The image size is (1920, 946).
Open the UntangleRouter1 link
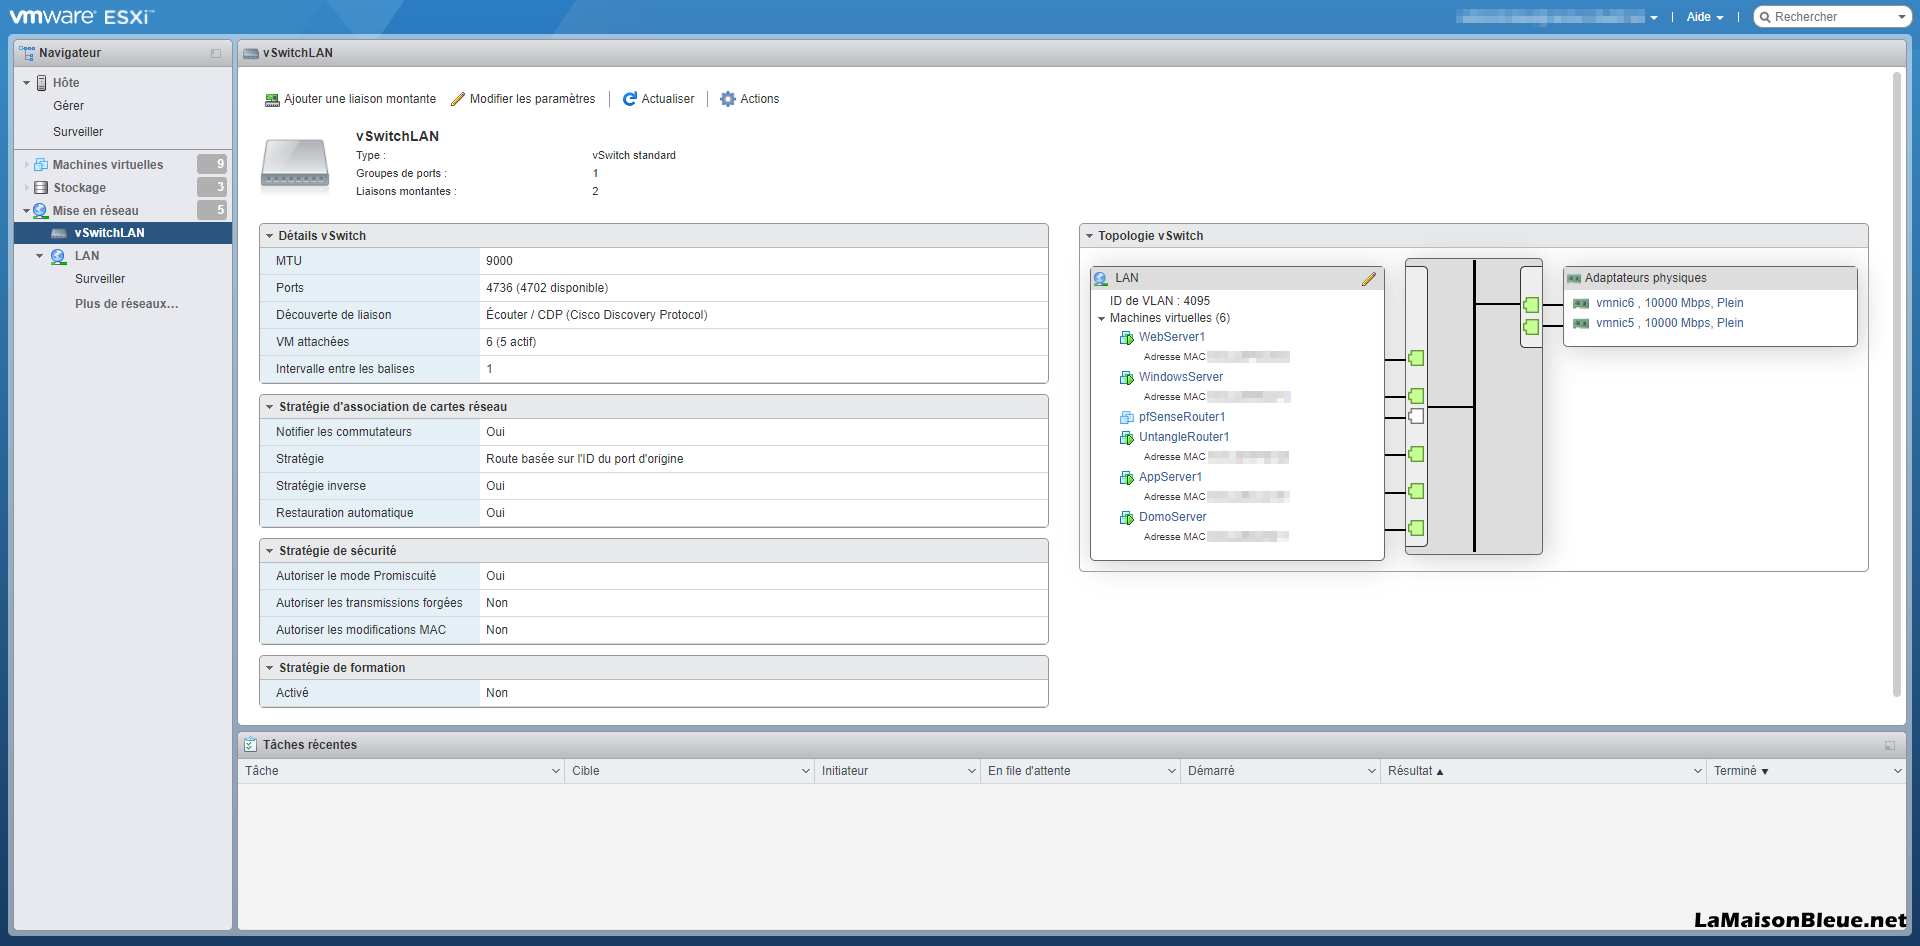click(x=1184, y=437)
